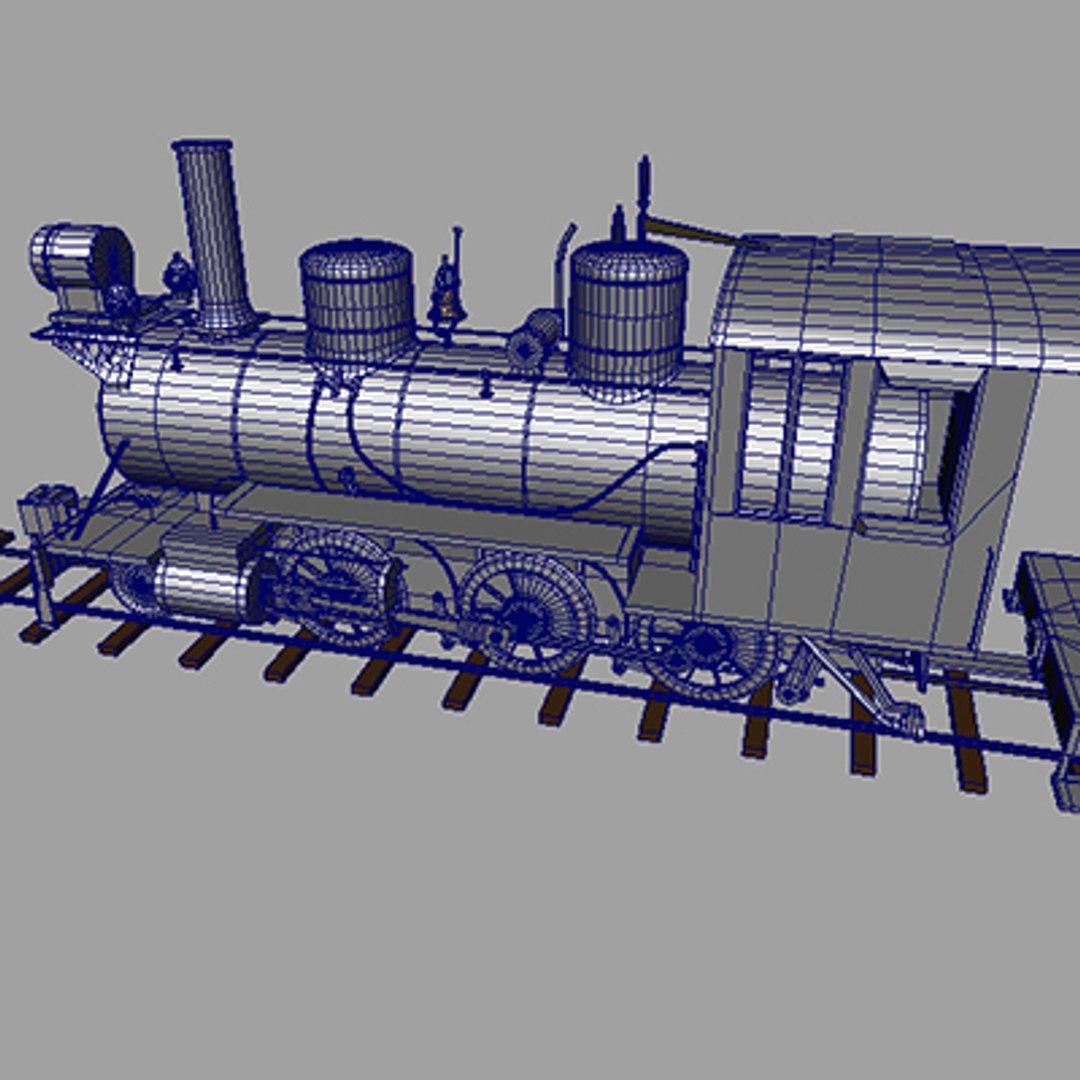Select the main boiler barrel

tap(406, 427)
